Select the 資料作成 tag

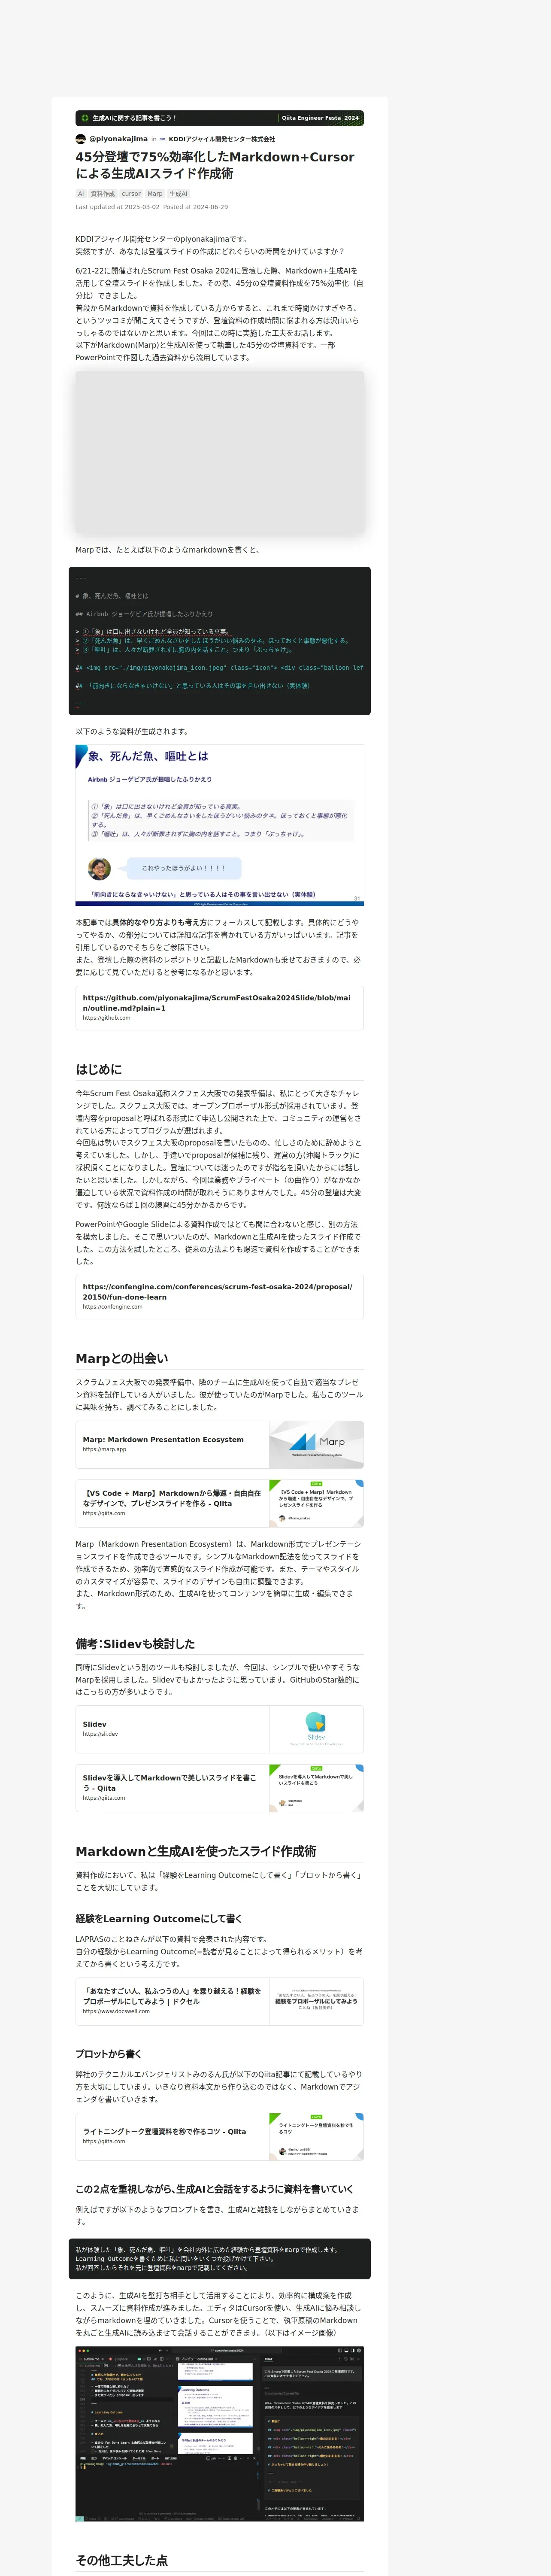(x=103, y=194)
